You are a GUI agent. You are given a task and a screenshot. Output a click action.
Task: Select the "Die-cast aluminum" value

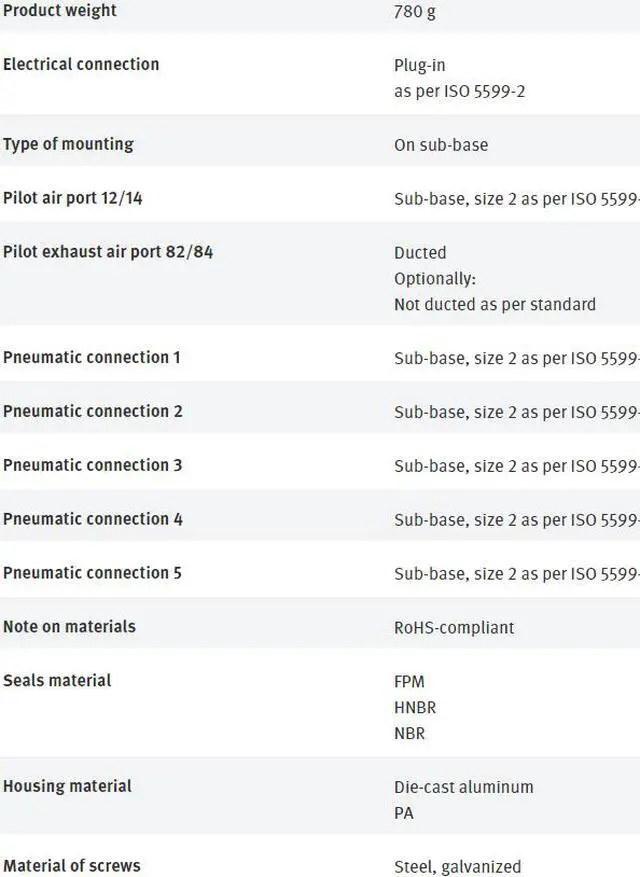[x=464, y=788]
